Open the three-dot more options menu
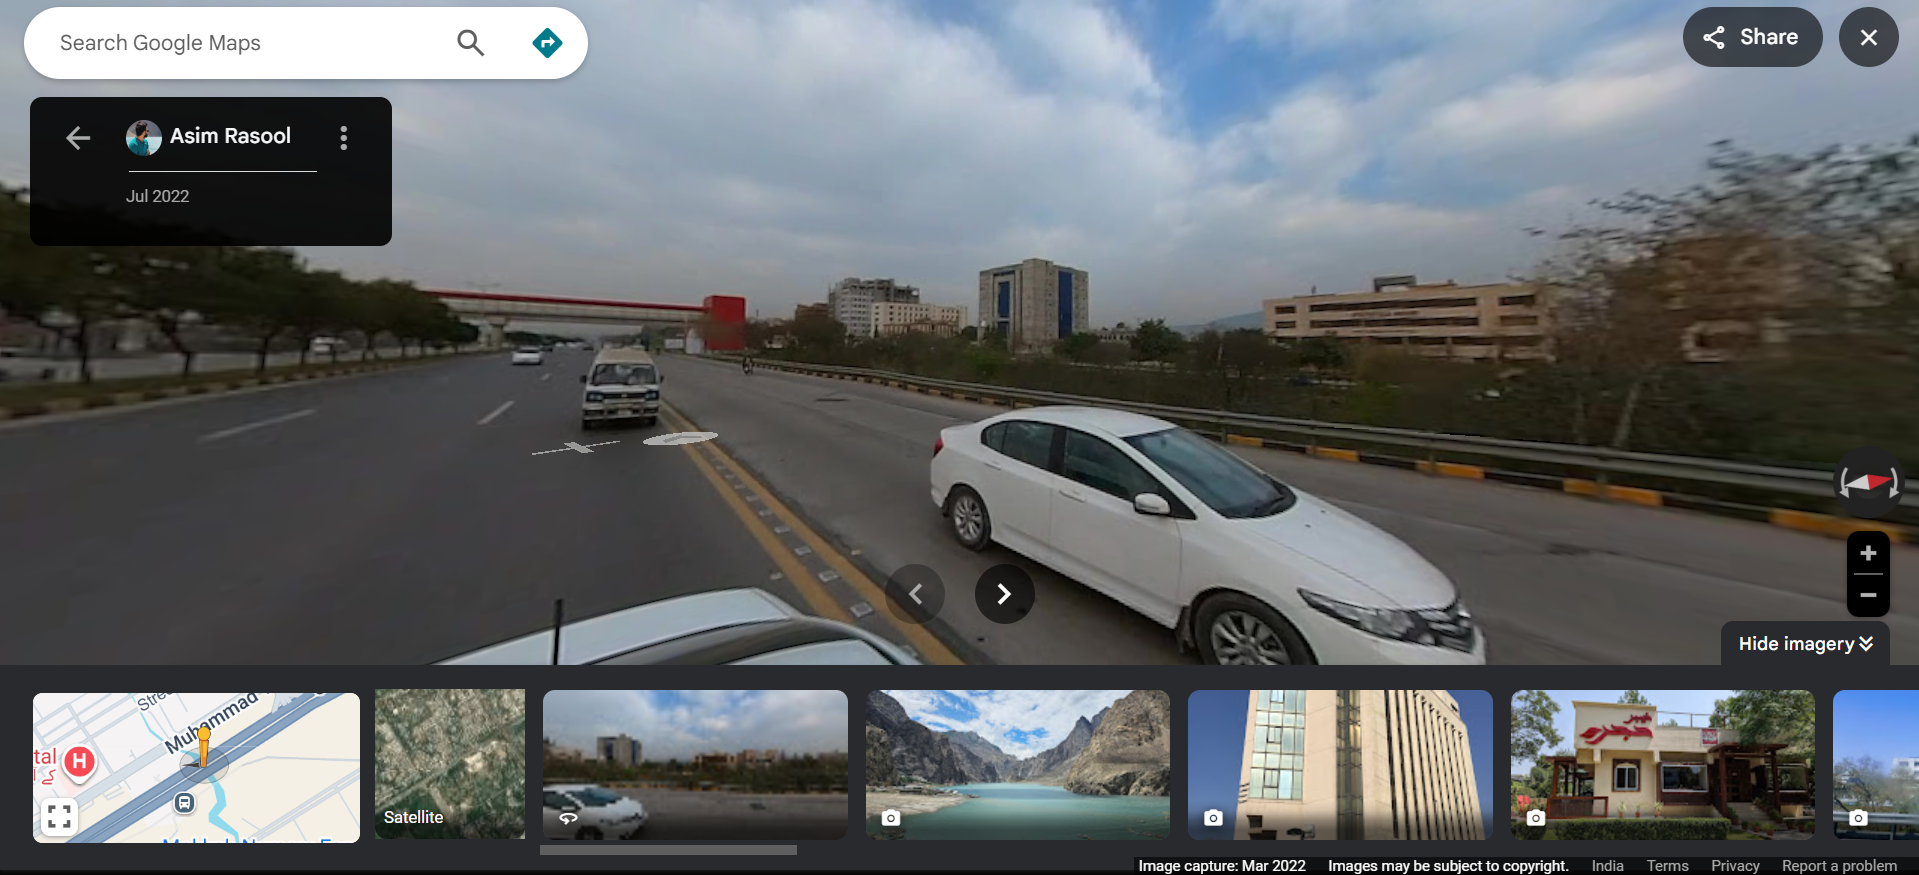1919x875 pixels. coord(344,138)
